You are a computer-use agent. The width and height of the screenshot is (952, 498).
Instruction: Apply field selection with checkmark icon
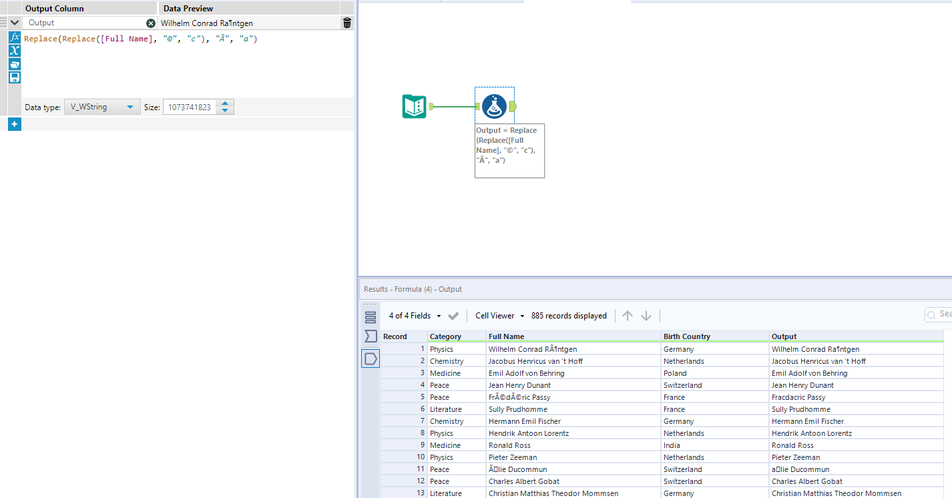pos(453,316)
